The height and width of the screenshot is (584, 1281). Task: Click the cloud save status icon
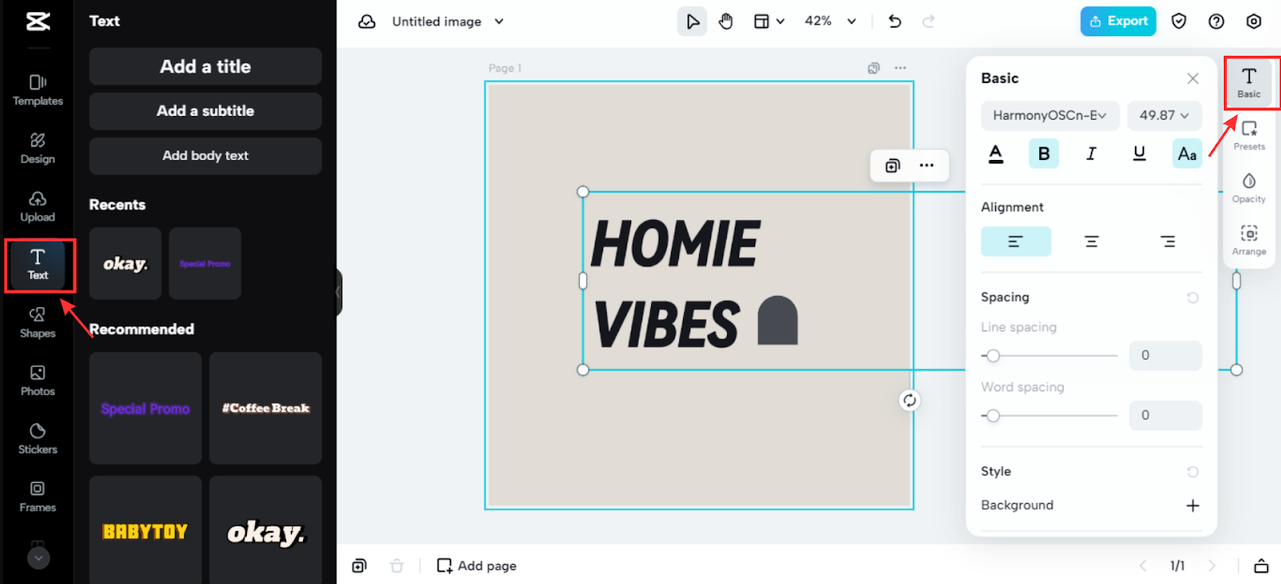point(367,21)
